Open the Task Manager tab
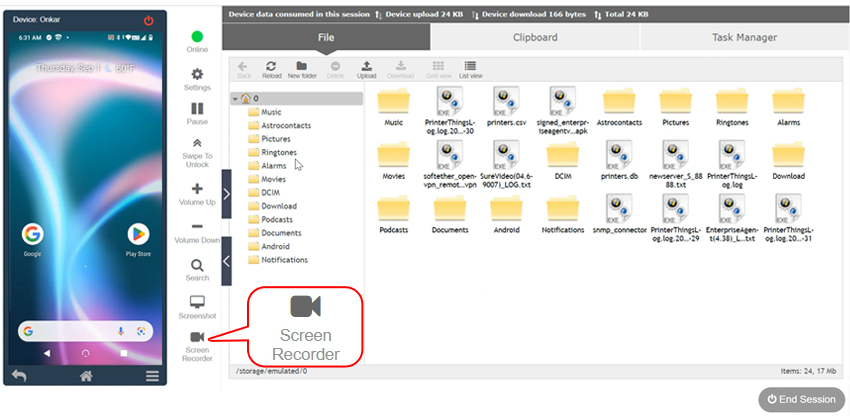850x418 pixels. click(744, 37)
